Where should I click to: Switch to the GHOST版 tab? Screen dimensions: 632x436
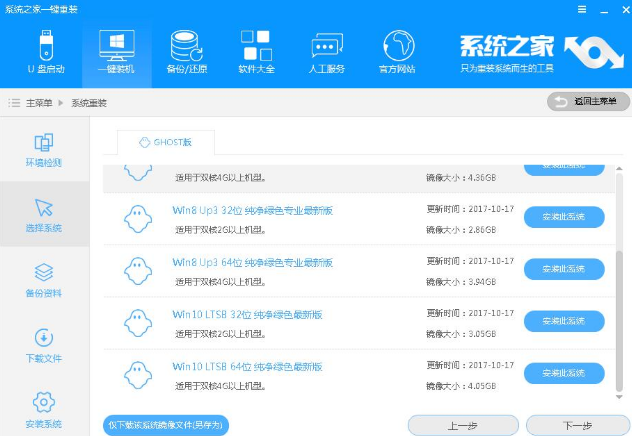tap(166, 142)
